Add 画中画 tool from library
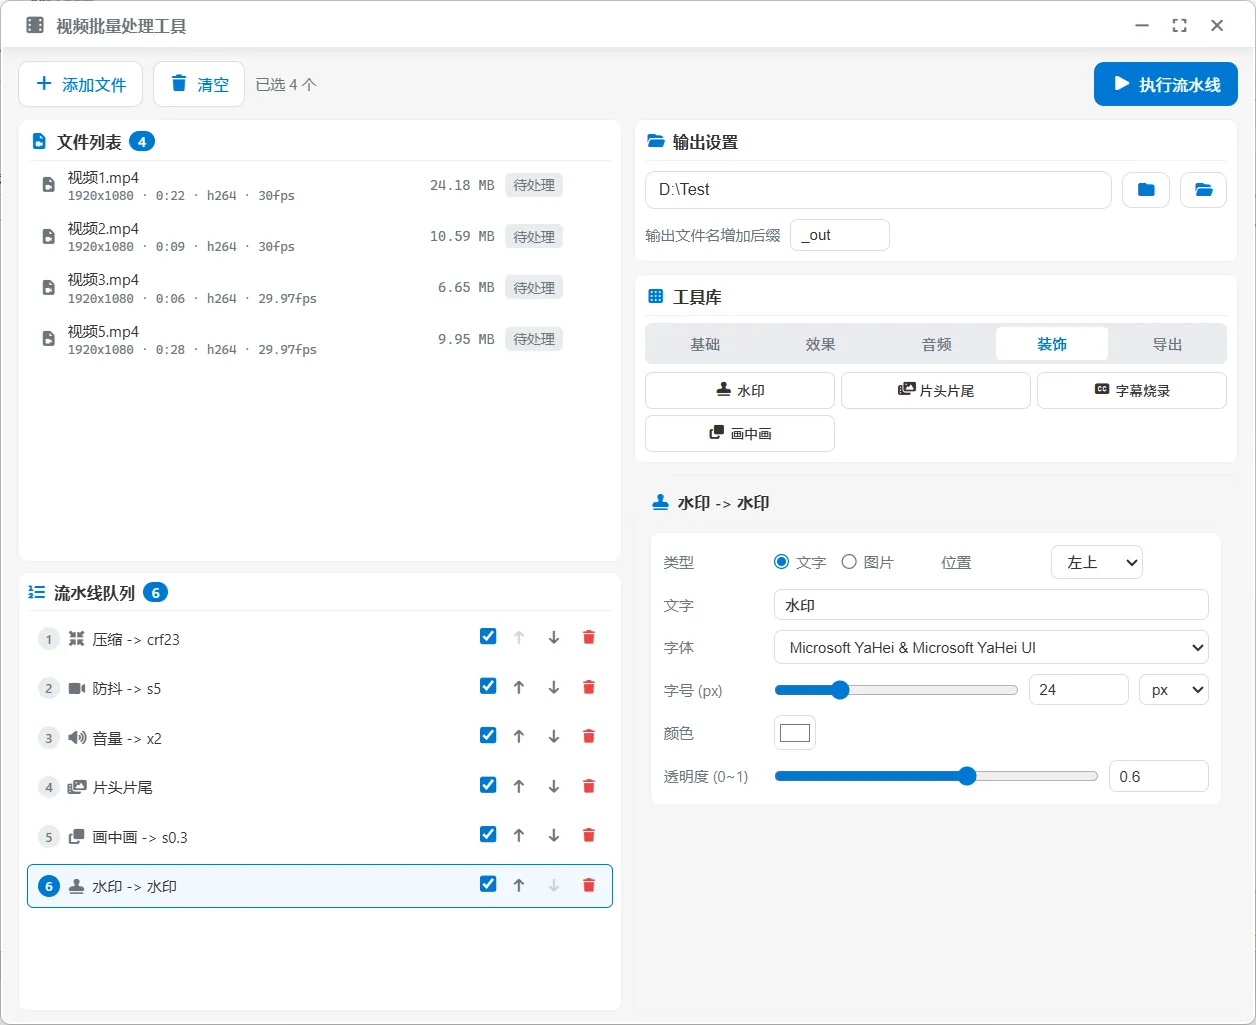The image size is (1256, 1025). pos(740,434)
